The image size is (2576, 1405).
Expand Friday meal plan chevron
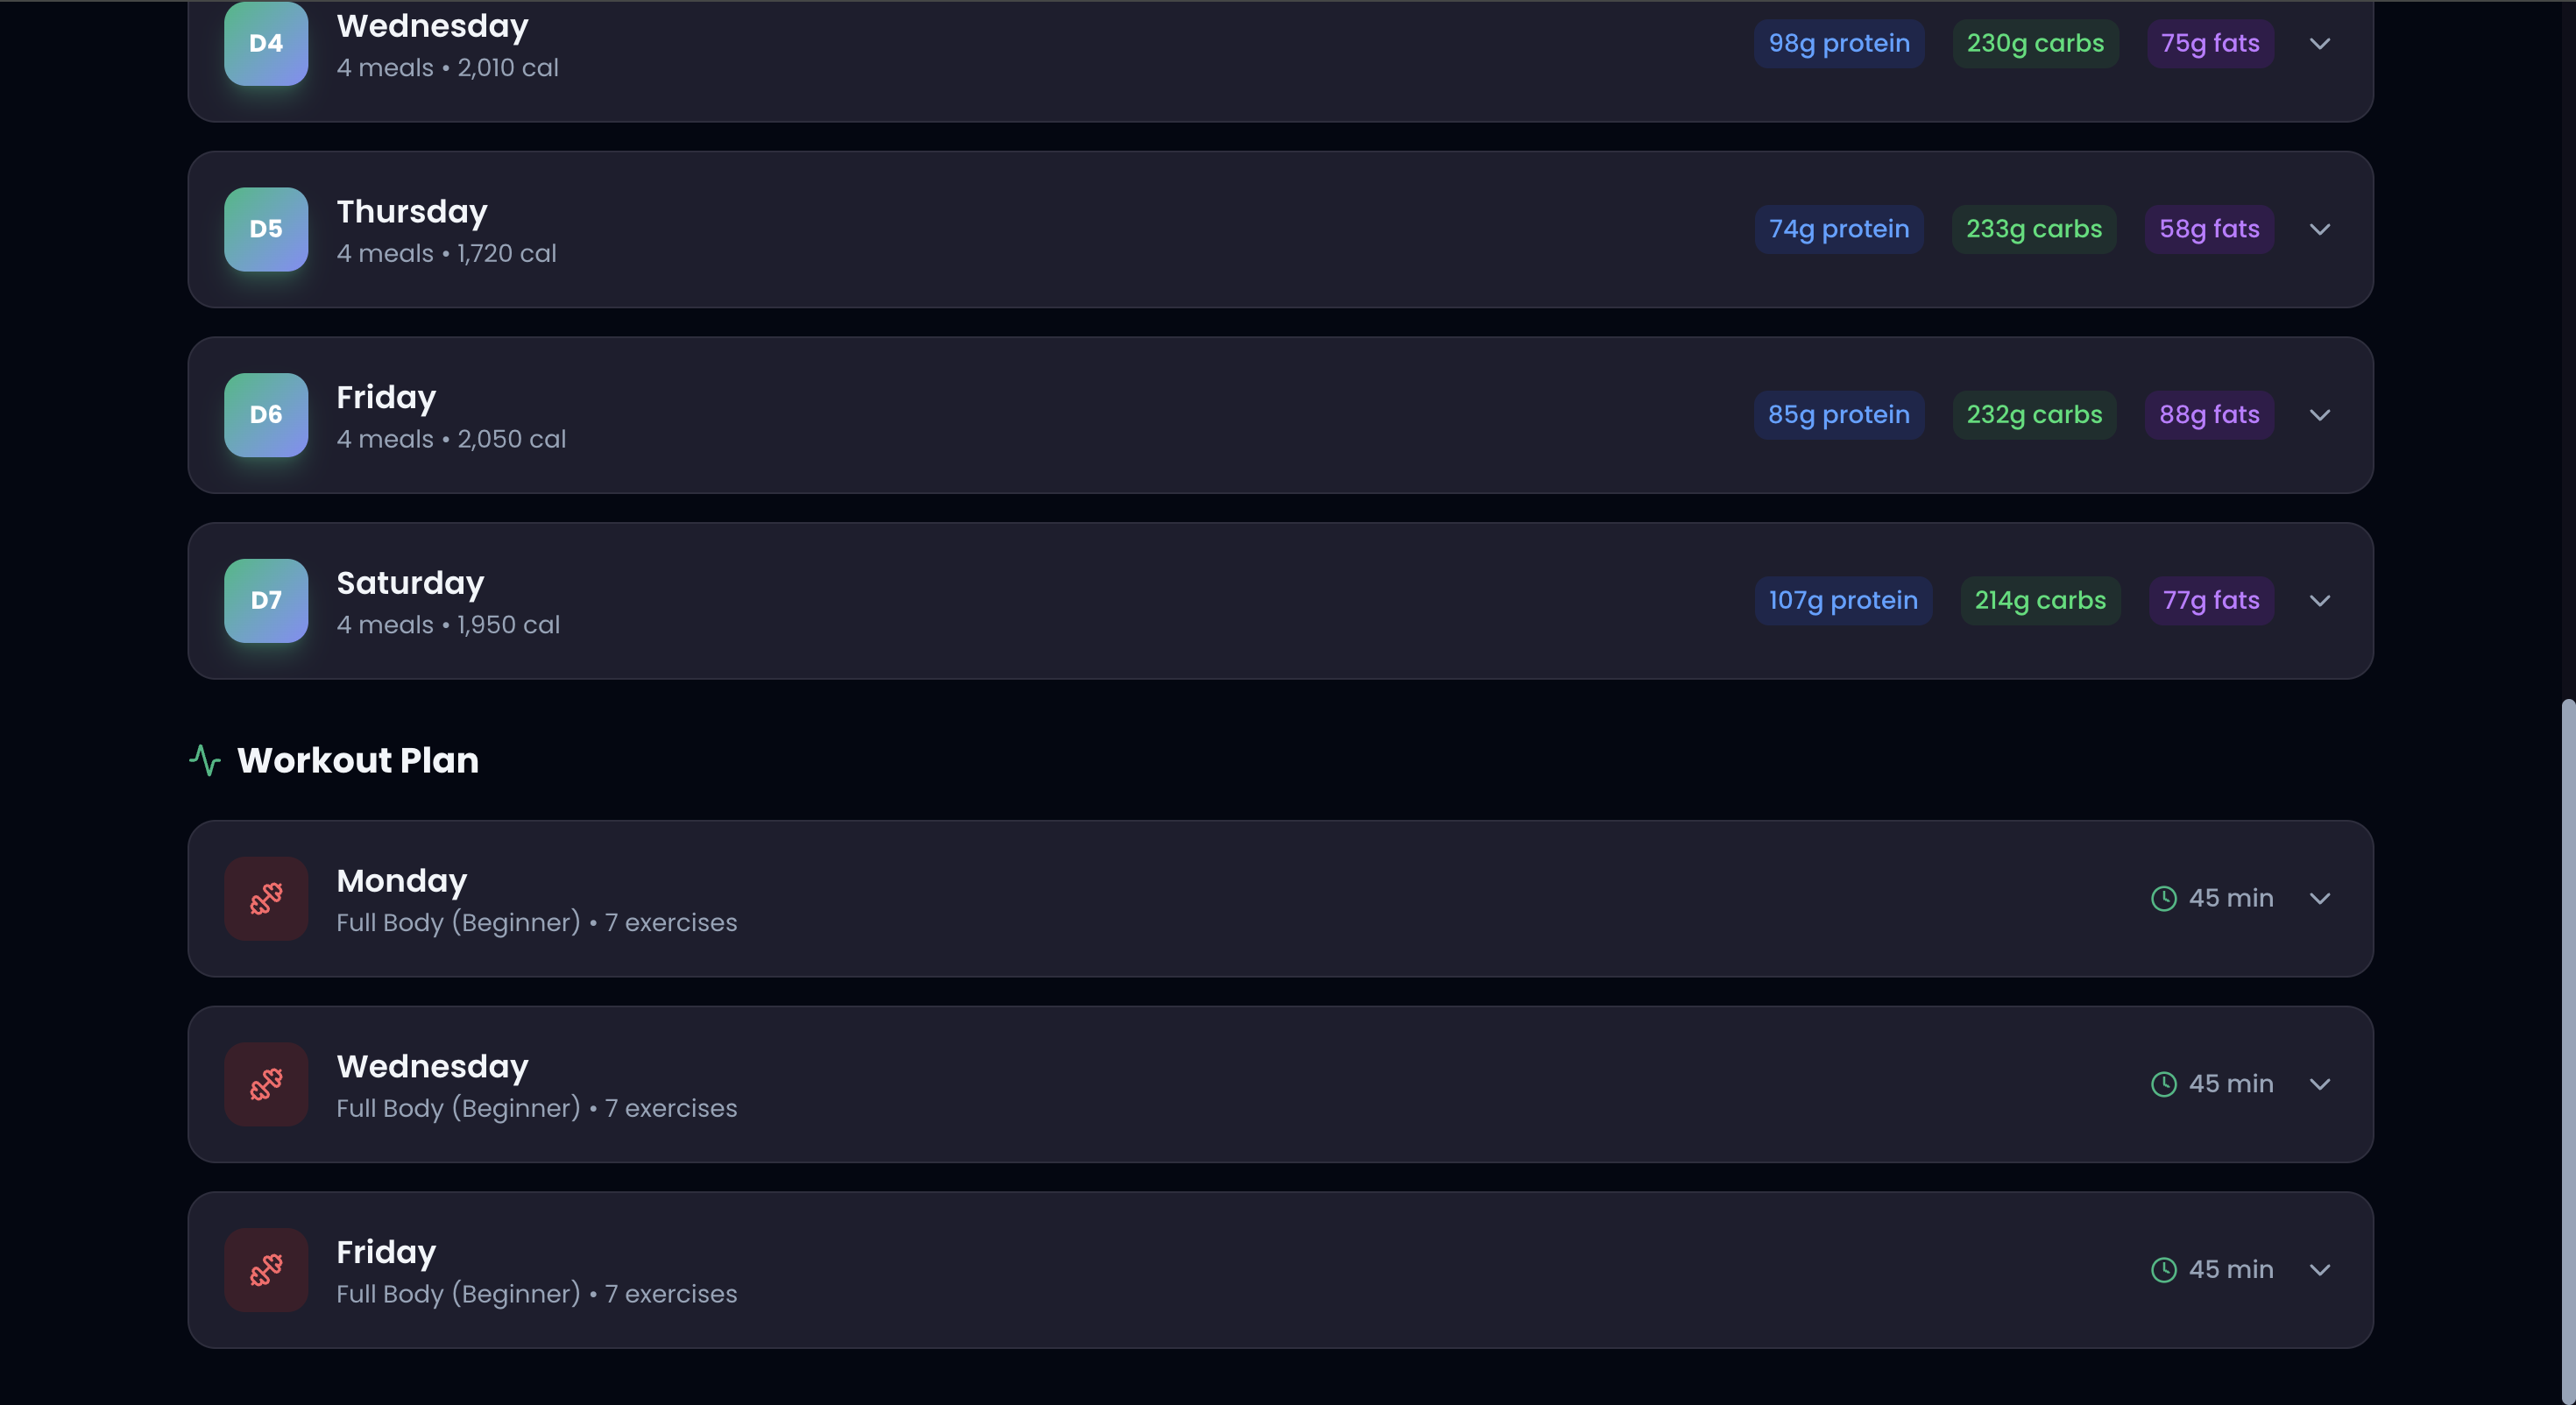(x=2320, y=415)
